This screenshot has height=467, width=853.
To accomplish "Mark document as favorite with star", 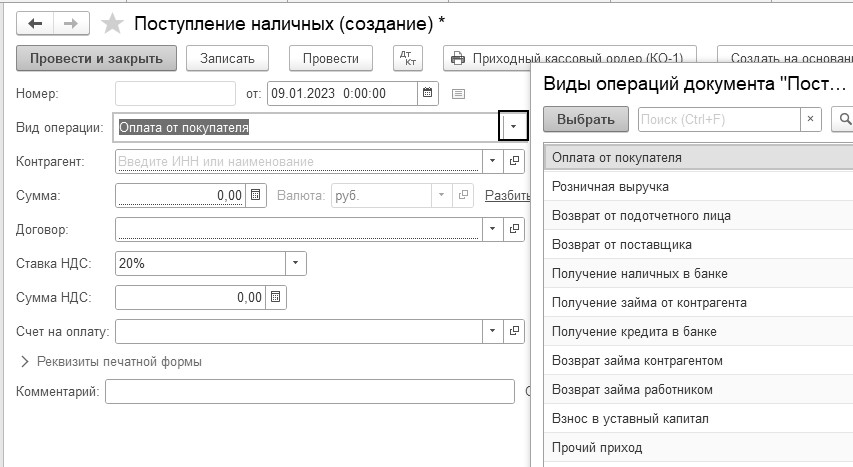I will [114, 24].
